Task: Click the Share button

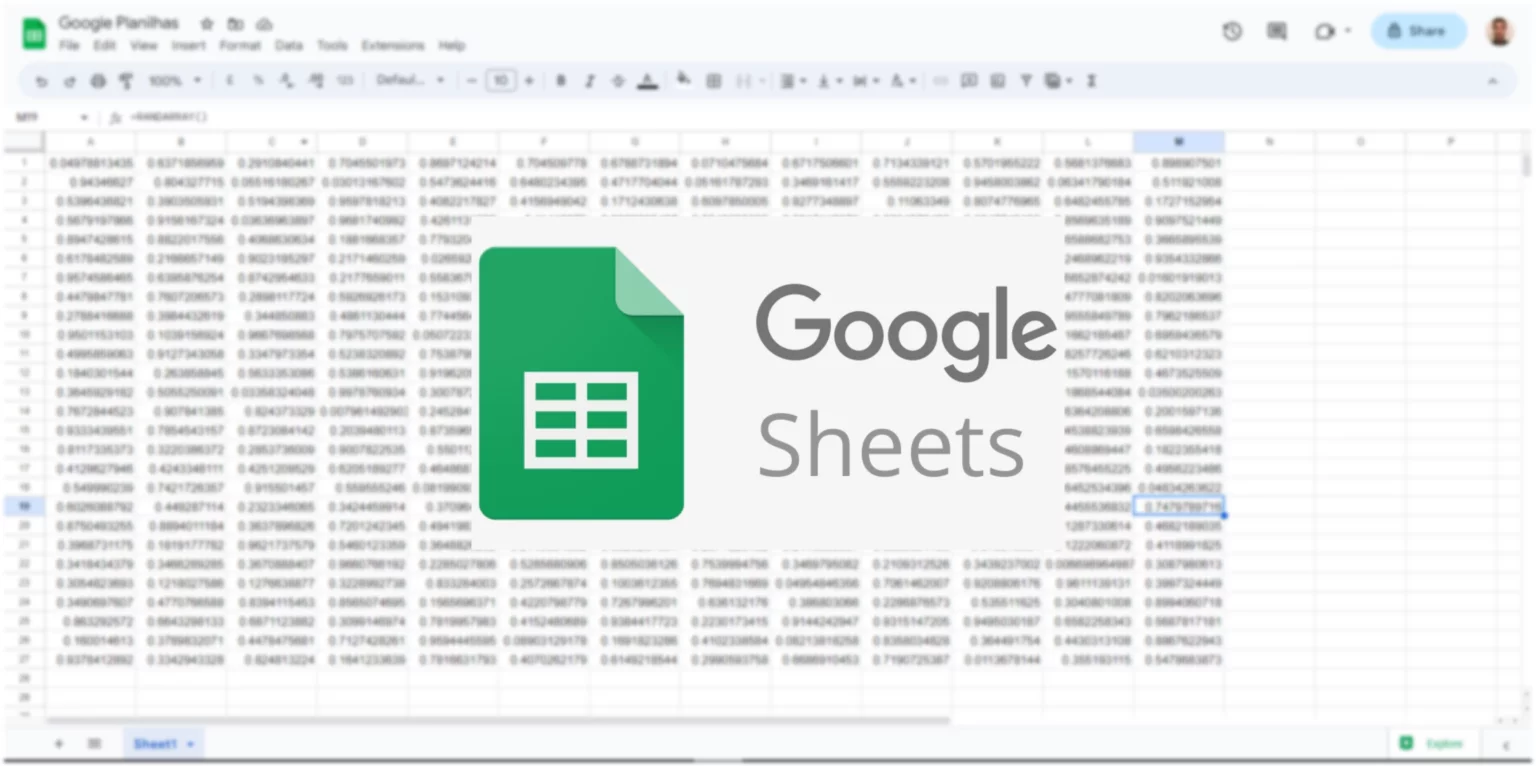Action: click(1417, 31)
